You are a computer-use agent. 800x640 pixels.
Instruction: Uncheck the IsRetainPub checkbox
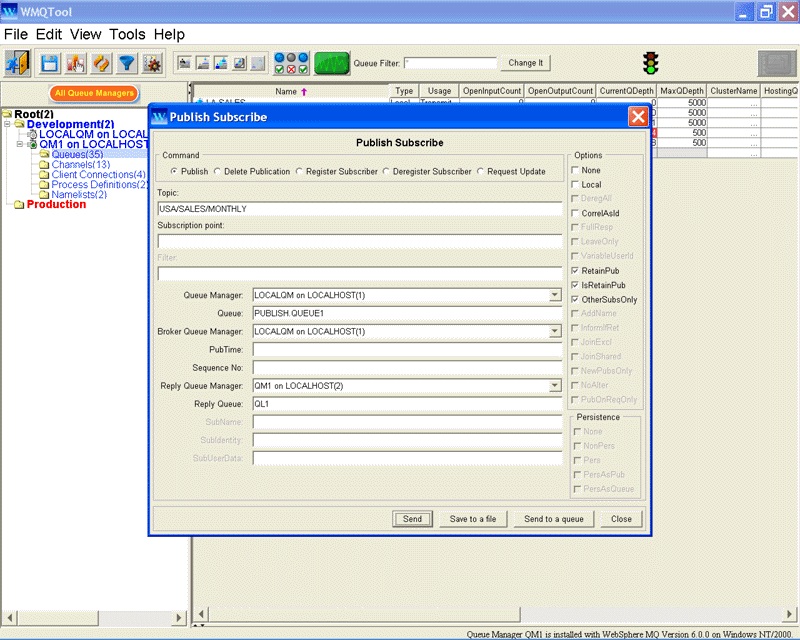tap(575, 285)
